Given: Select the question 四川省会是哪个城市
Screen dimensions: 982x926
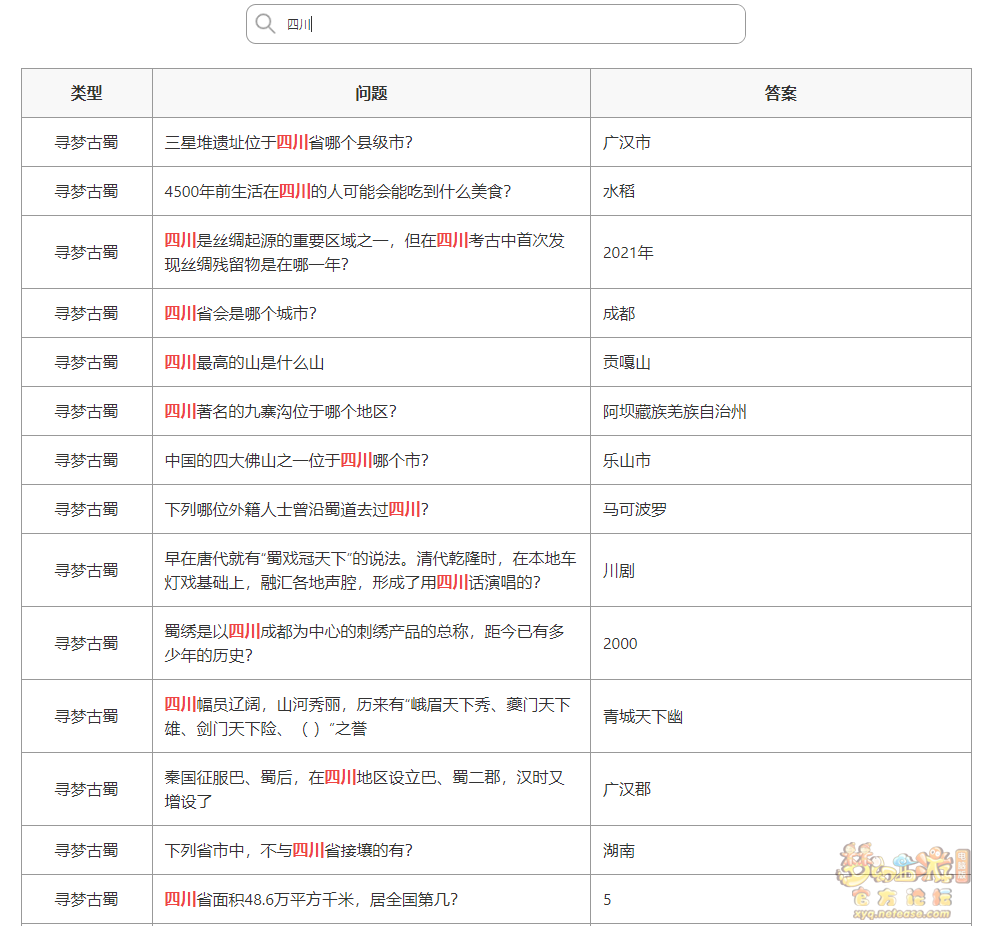Looking at the screenshot, I should pyautogui.click(x=241, y=313).
